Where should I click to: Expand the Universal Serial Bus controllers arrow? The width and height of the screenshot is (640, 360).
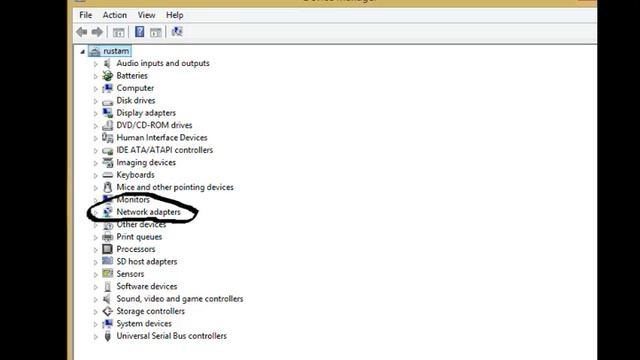pyautogui.click(x=96, y=337)
